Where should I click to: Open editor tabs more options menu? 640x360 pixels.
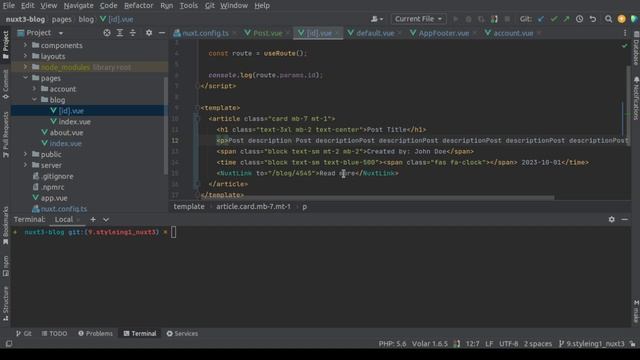pos(625,33)
